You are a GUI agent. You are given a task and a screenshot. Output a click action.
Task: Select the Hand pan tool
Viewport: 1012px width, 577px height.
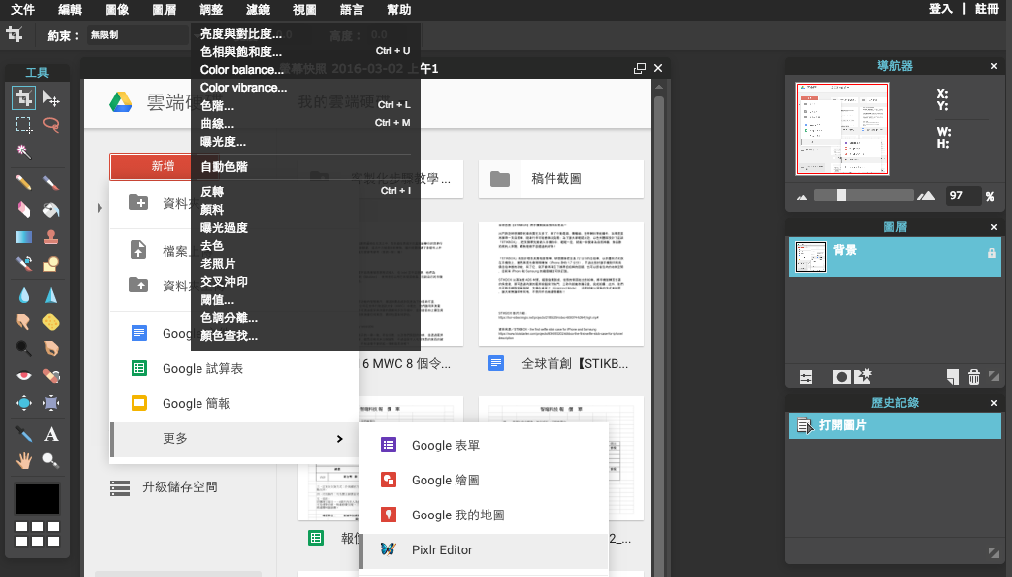[24, 460]
